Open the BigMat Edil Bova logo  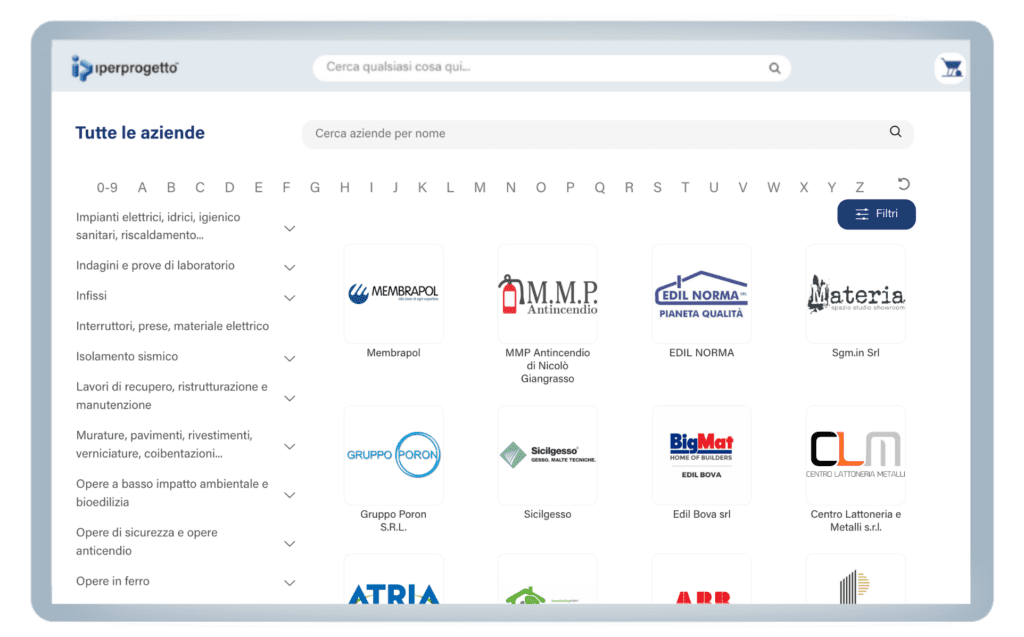pos(701,455)
